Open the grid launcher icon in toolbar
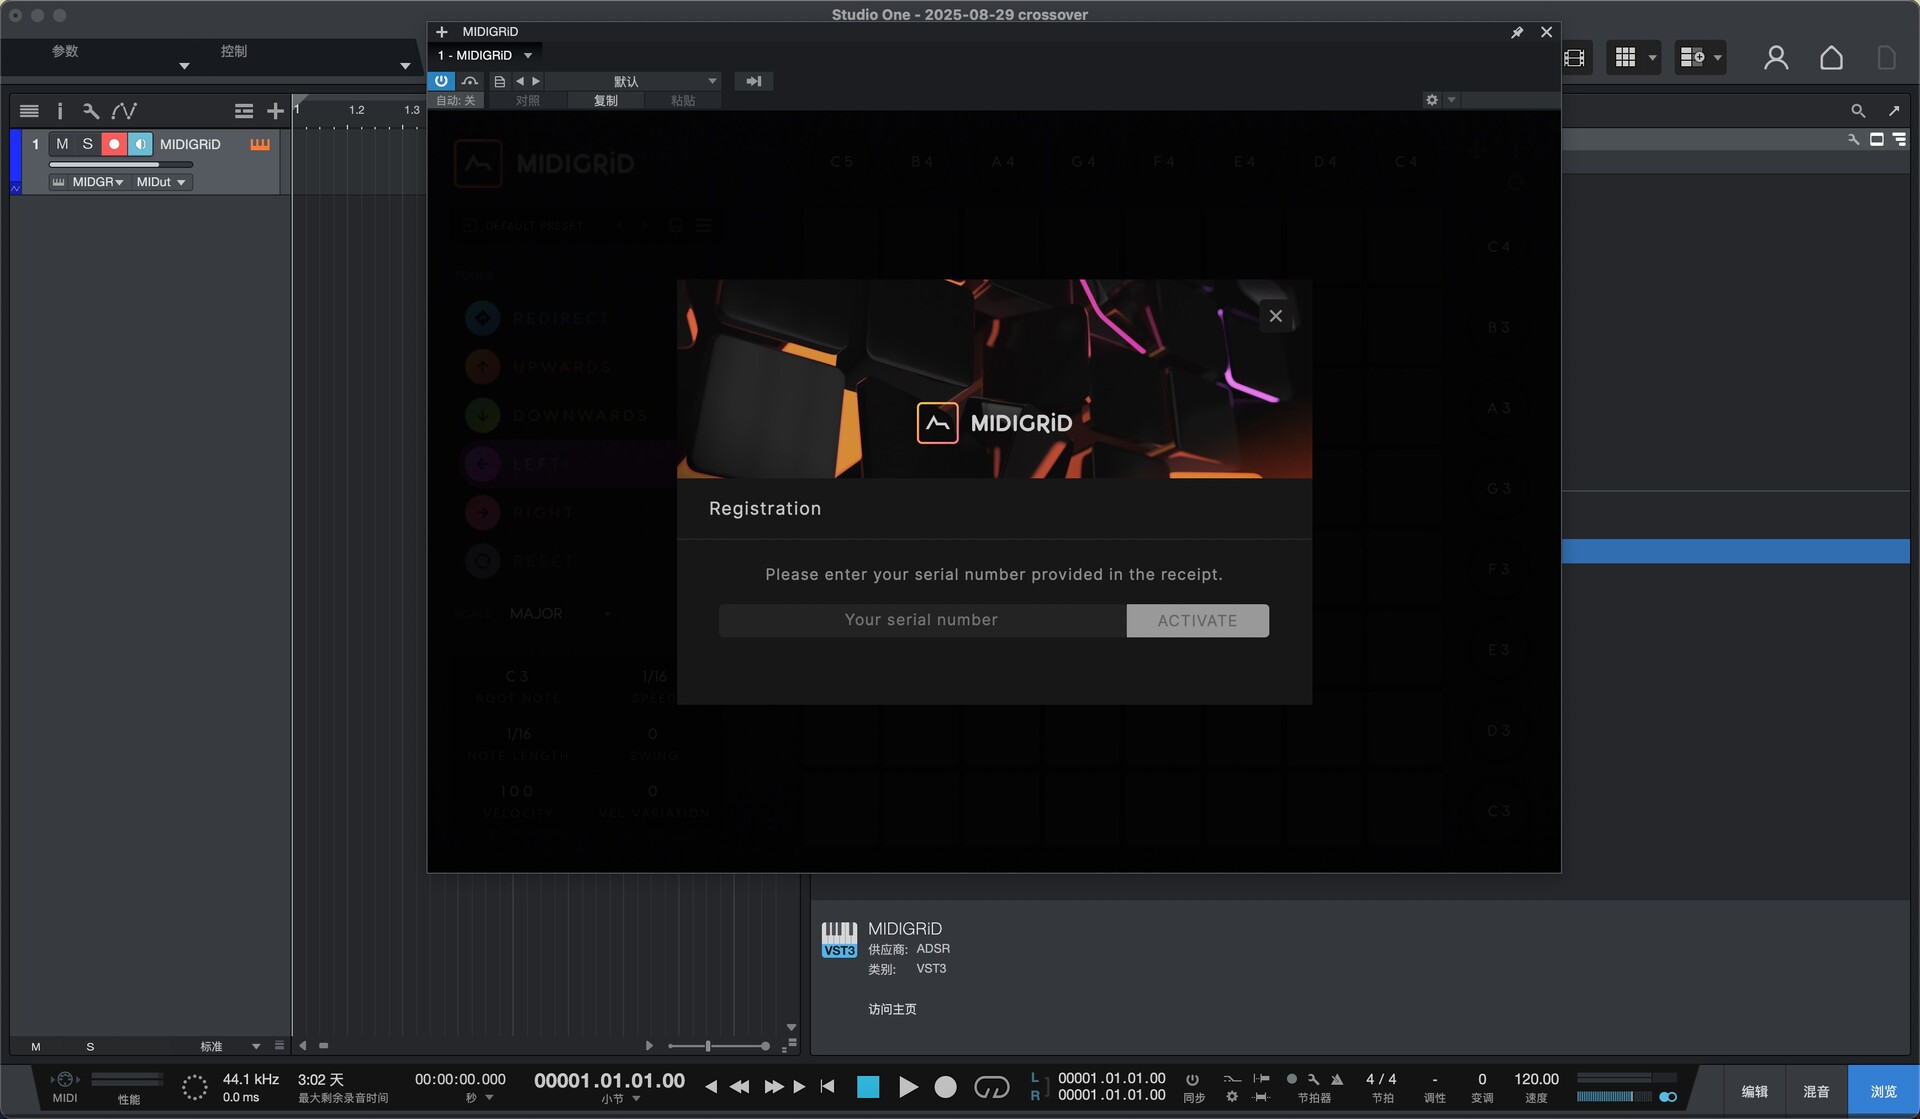 point(1626,58)
